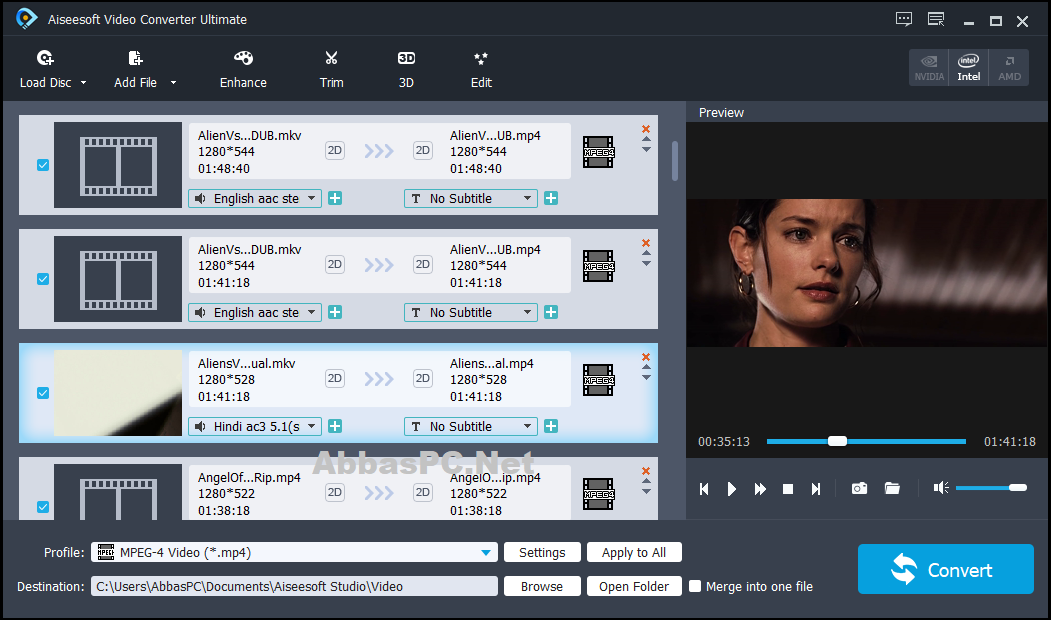Open the Trim scissors tool
The image size is (1051, 620).
click(x=331, y=70)
